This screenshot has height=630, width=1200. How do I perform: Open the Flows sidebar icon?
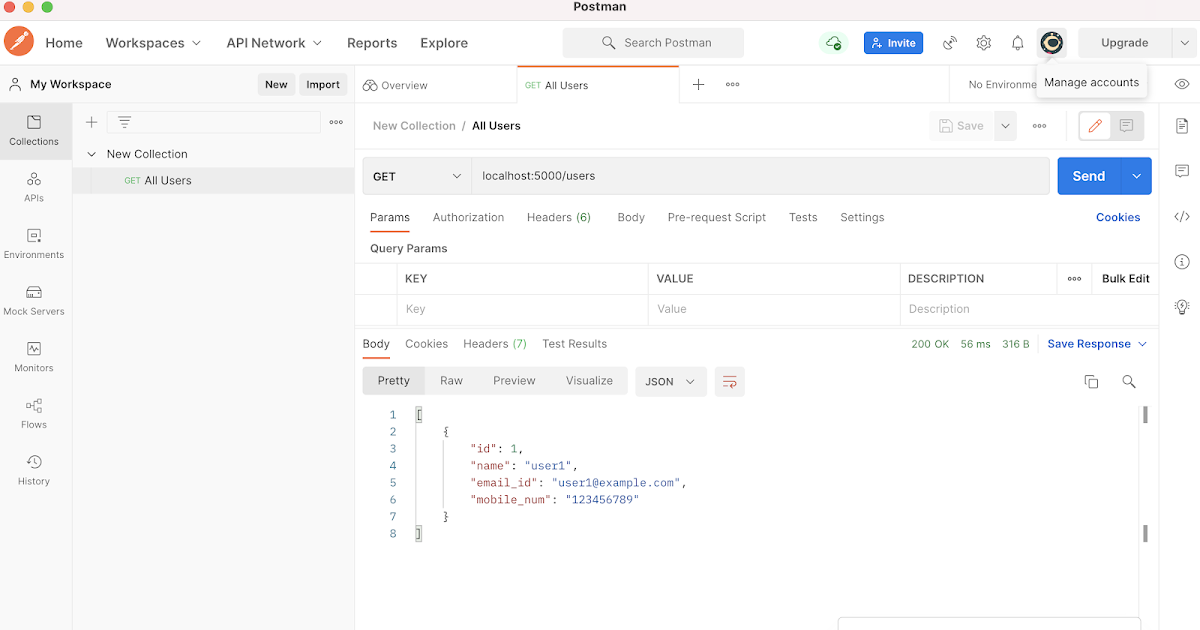(34, 413)
